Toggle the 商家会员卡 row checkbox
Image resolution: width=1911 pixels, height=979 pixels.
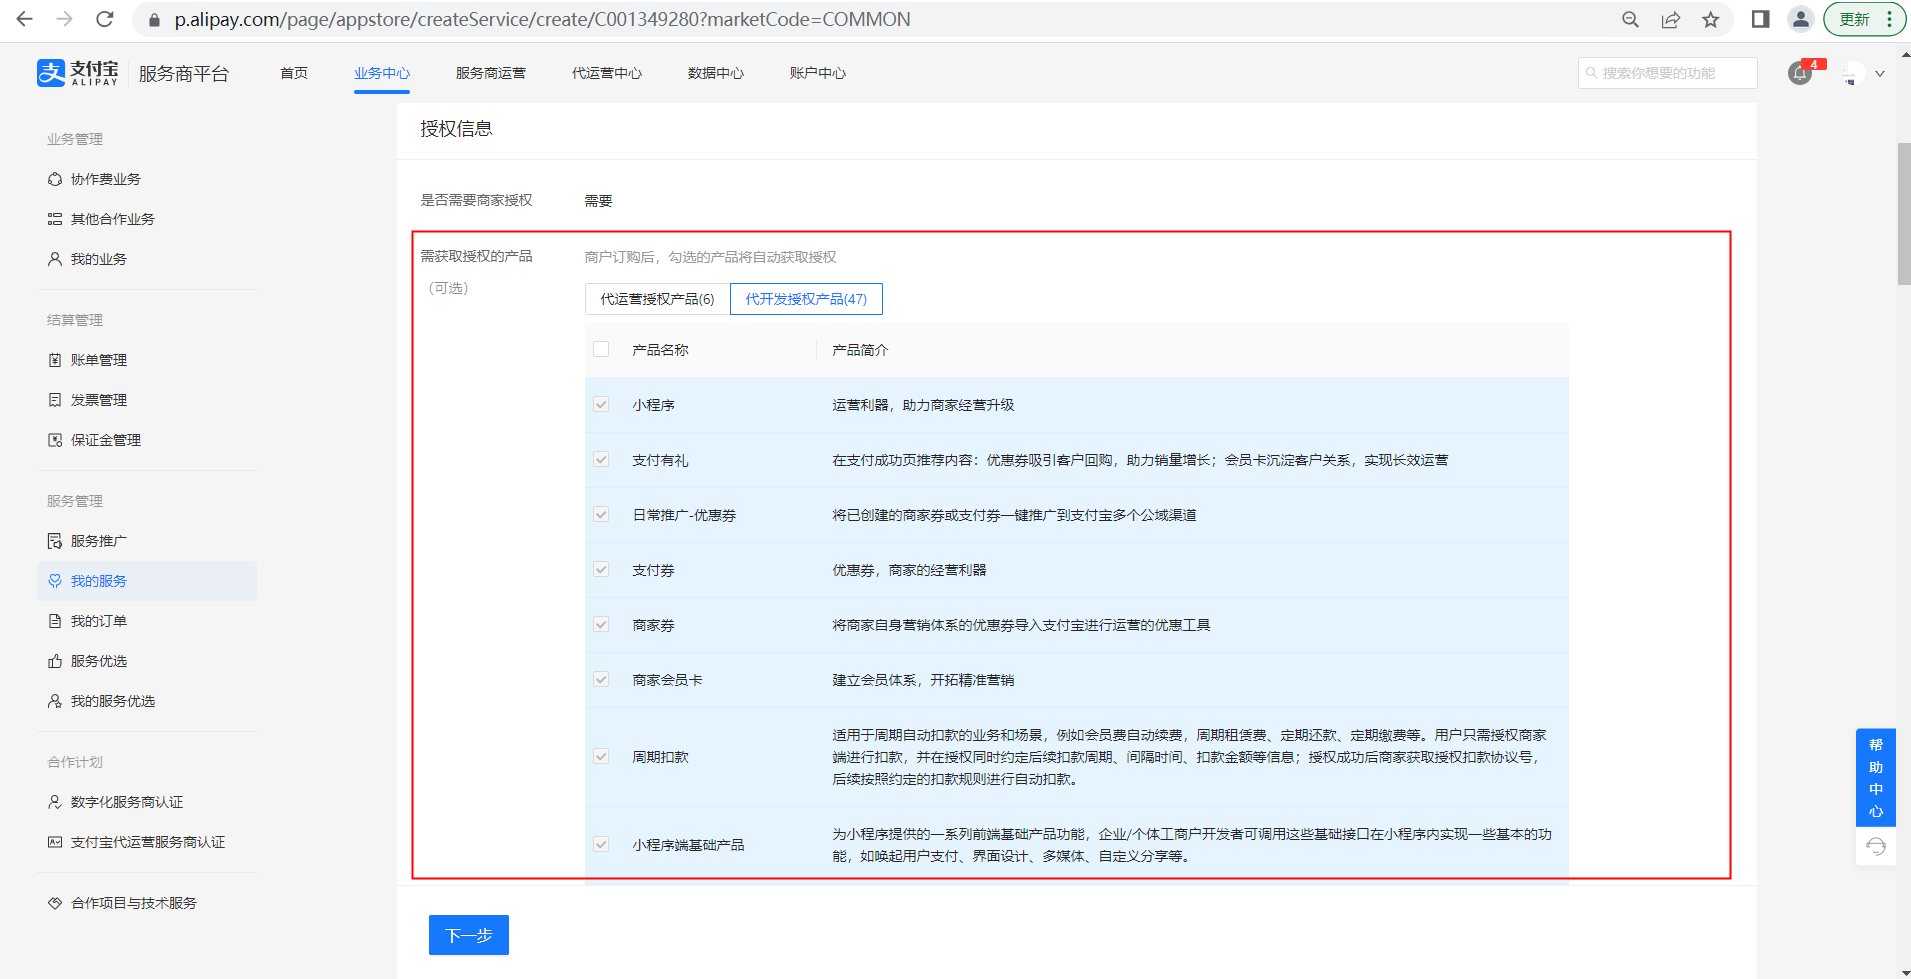pos(601,680)
